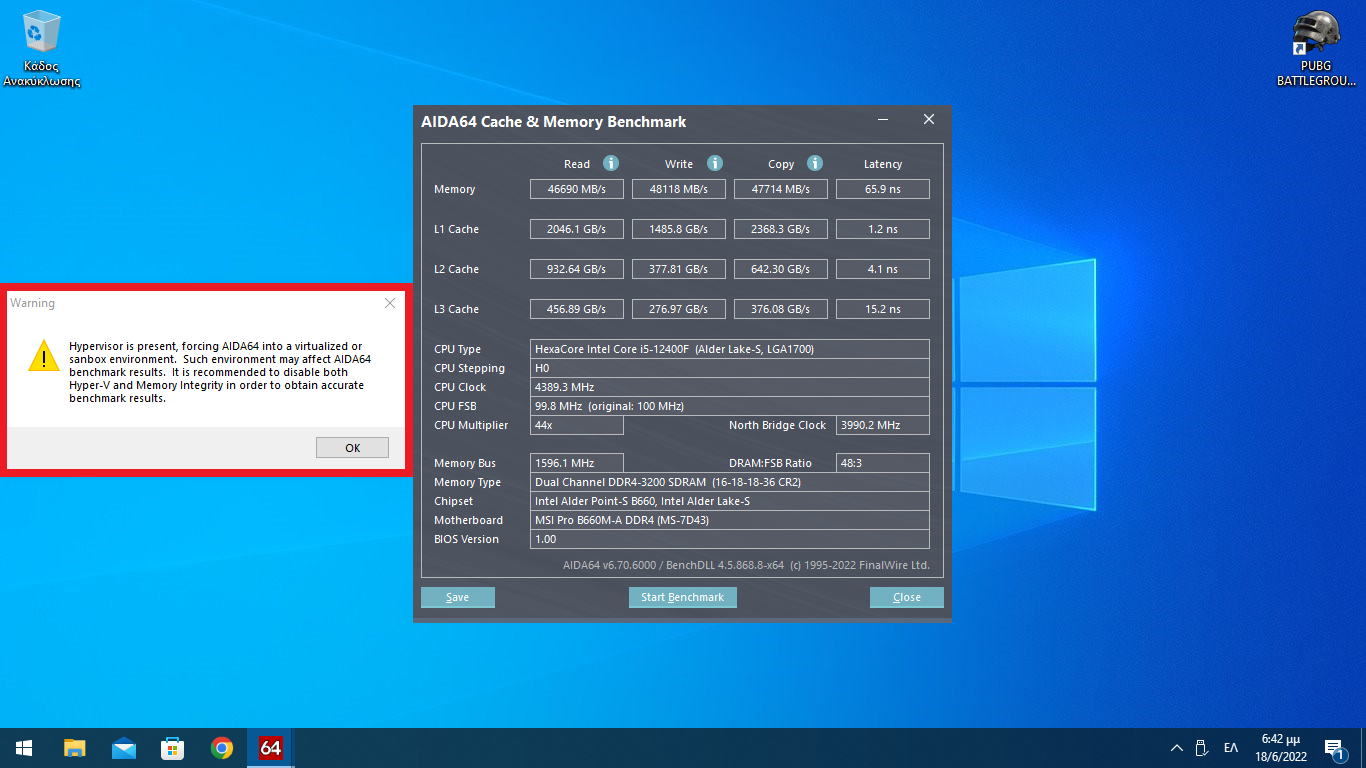Open the clock and date flyout
1366x768 pixels.
(x=1283, y=748)
